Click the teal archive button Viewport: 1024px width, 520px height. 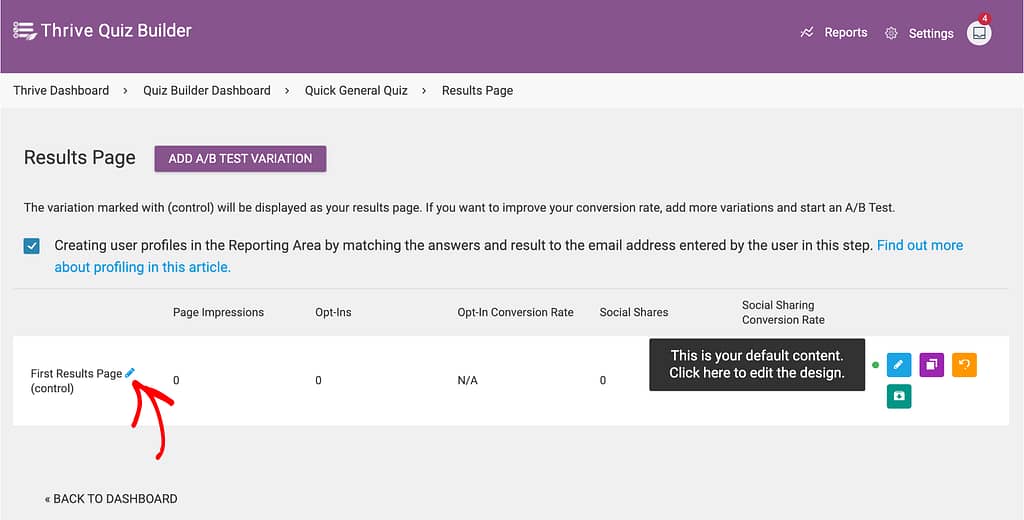click(899, 397)
